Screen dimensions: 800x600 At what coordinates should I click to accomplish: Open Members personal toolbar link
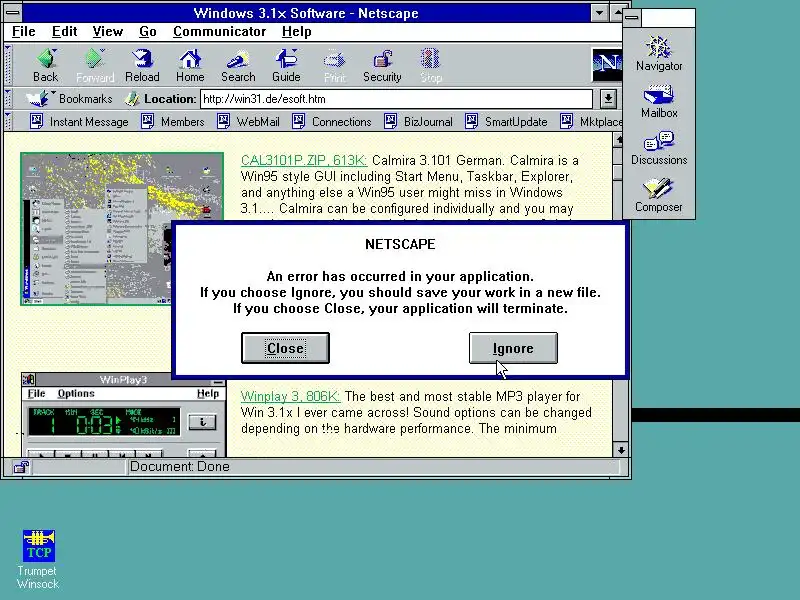173,121
